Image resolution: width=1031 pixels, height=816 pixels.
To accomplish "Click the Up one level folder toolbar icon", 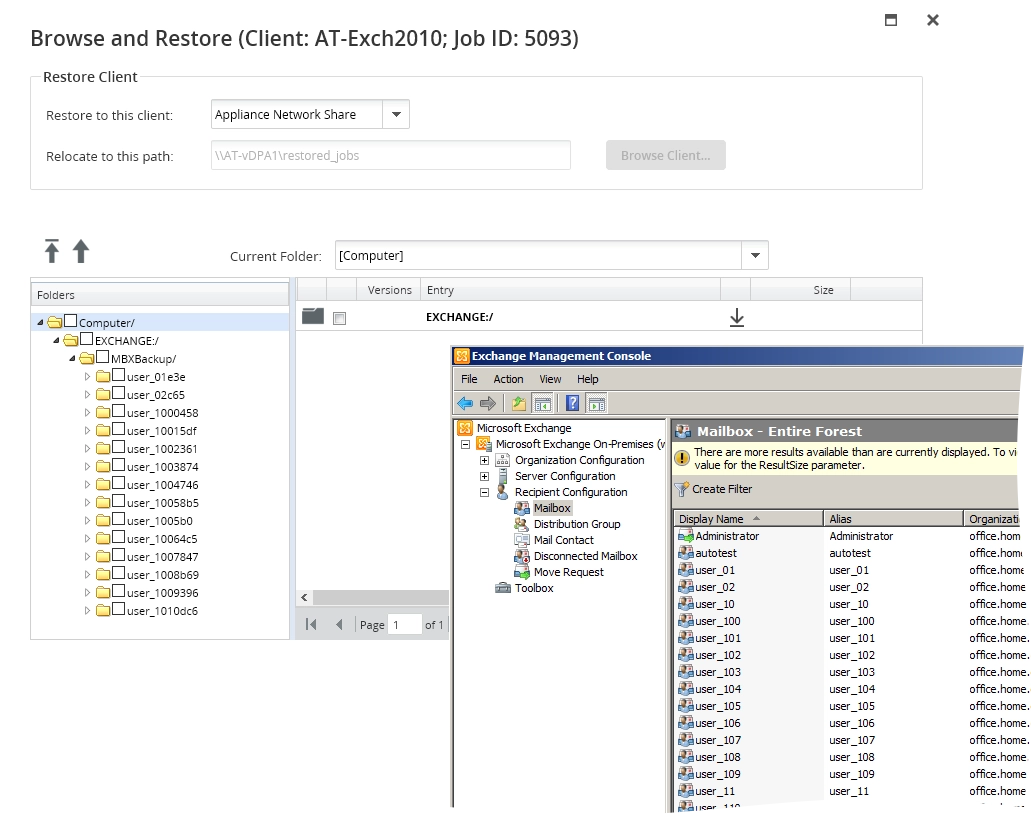I will pos(519,403).
